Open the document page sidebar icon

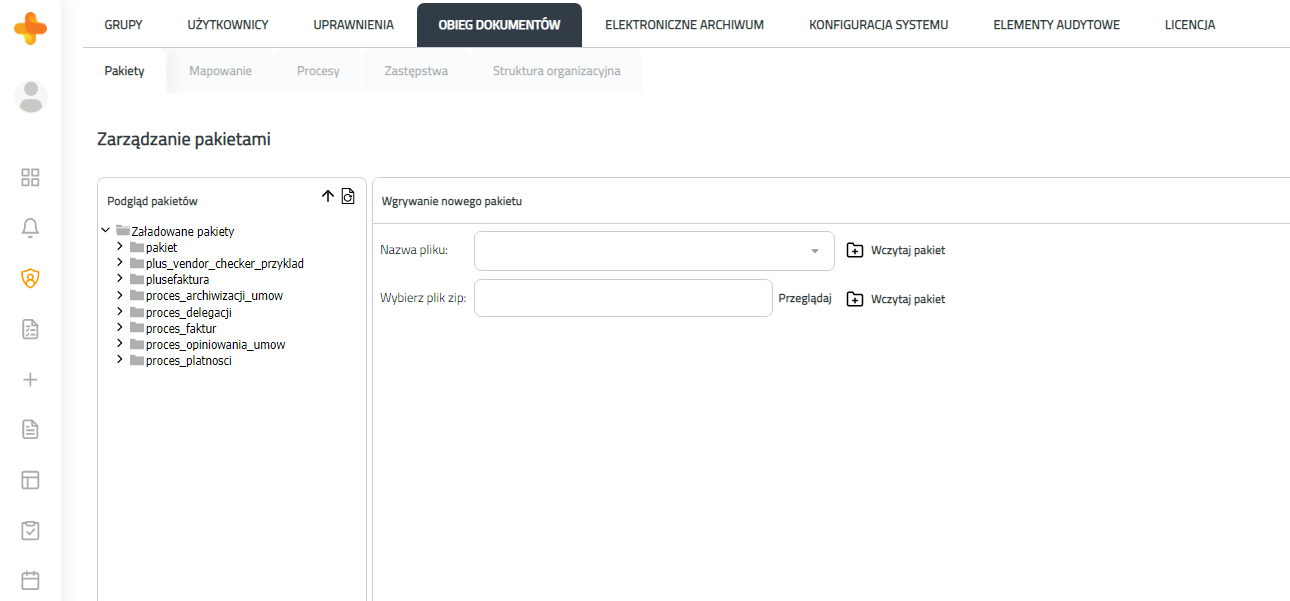[x=30, y=430]
